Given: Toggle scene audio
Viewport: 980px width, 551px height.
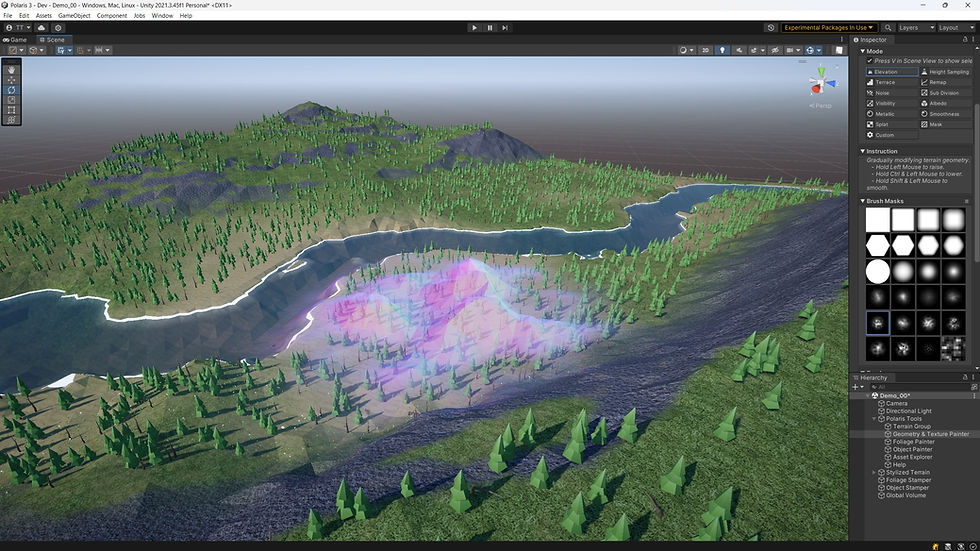Looking at the screenshot, I should (x=739, y=50).
